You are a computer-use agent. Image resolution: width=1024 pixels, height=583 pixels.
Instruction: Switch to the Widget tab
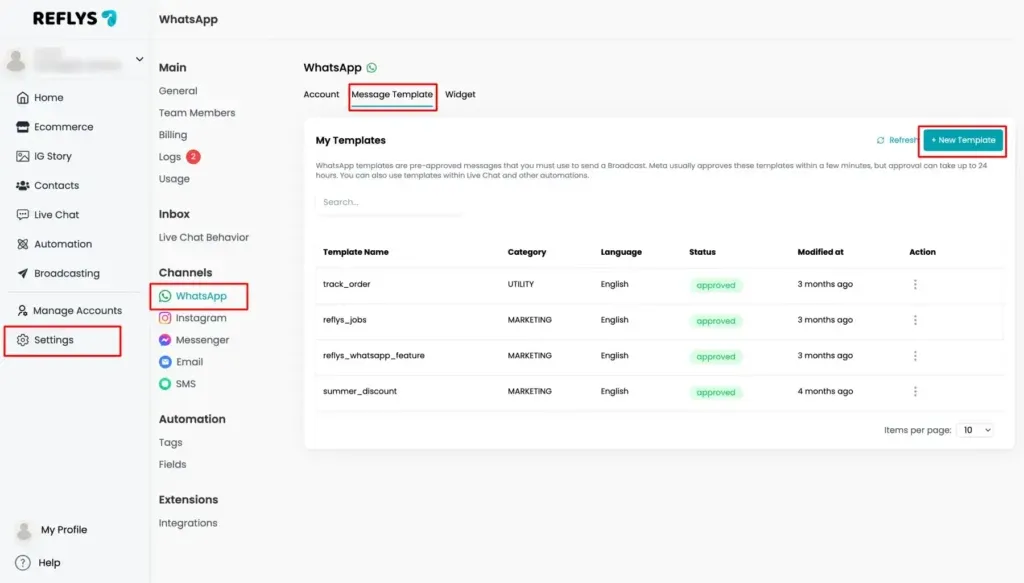[x=460, y=95]
